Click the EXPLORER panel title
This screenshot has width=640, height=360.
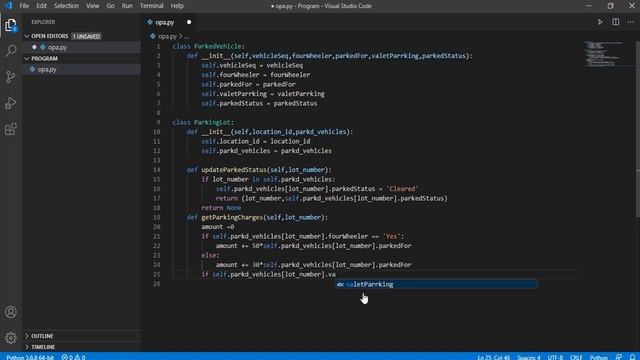(43, 22)
